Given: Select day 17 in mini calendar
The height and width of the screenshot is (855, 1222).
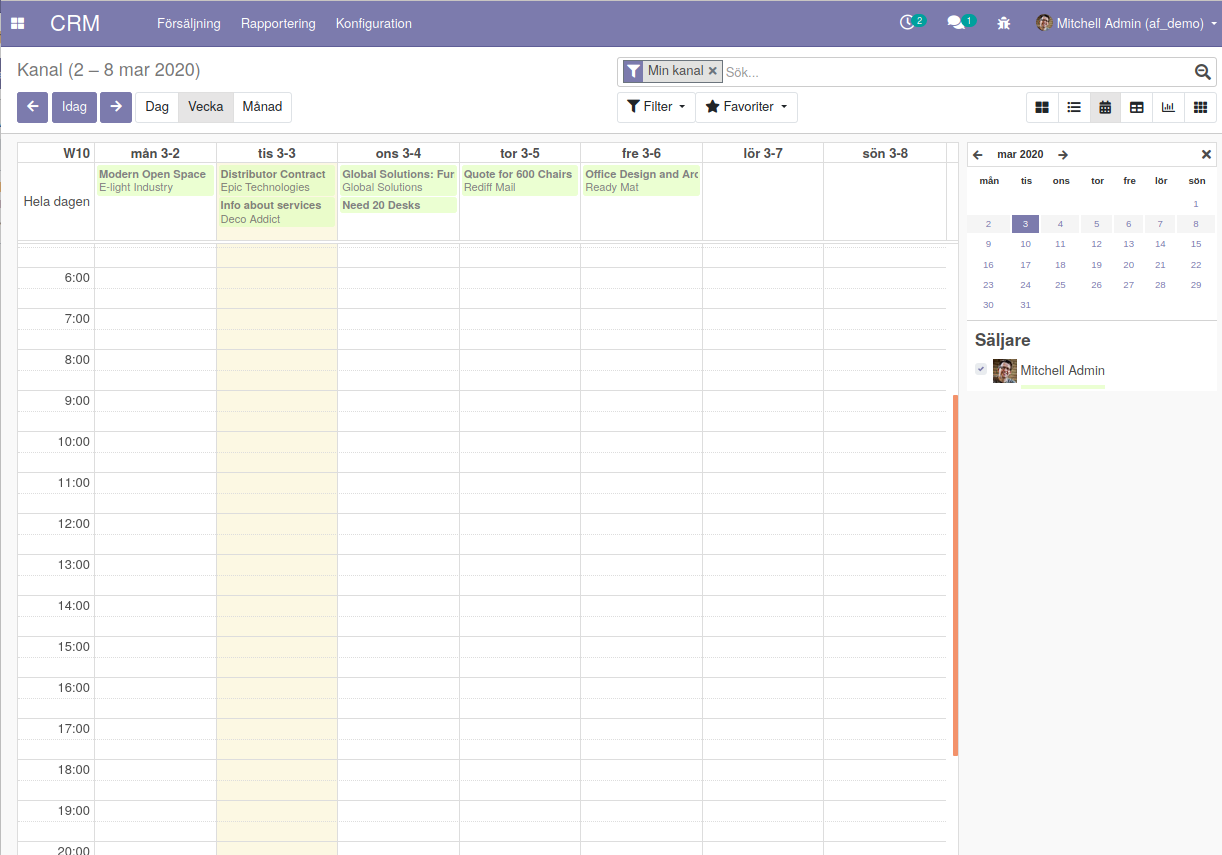Looking at the screenshot, I should [x=1025, y=265].
